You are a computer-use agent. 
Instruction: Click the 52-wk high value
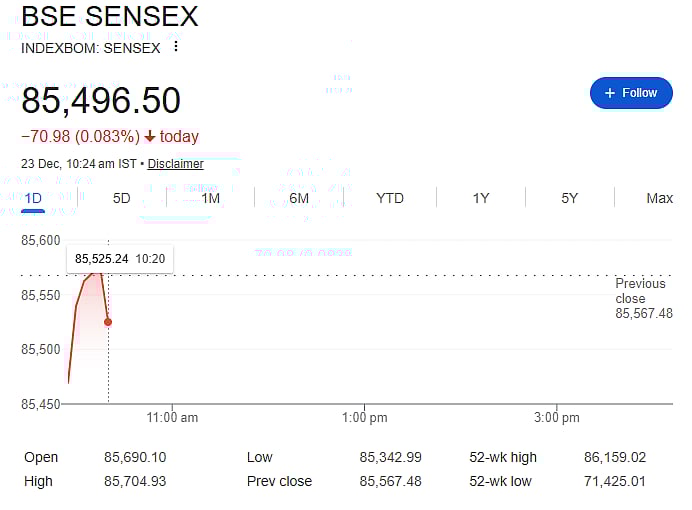614,457
